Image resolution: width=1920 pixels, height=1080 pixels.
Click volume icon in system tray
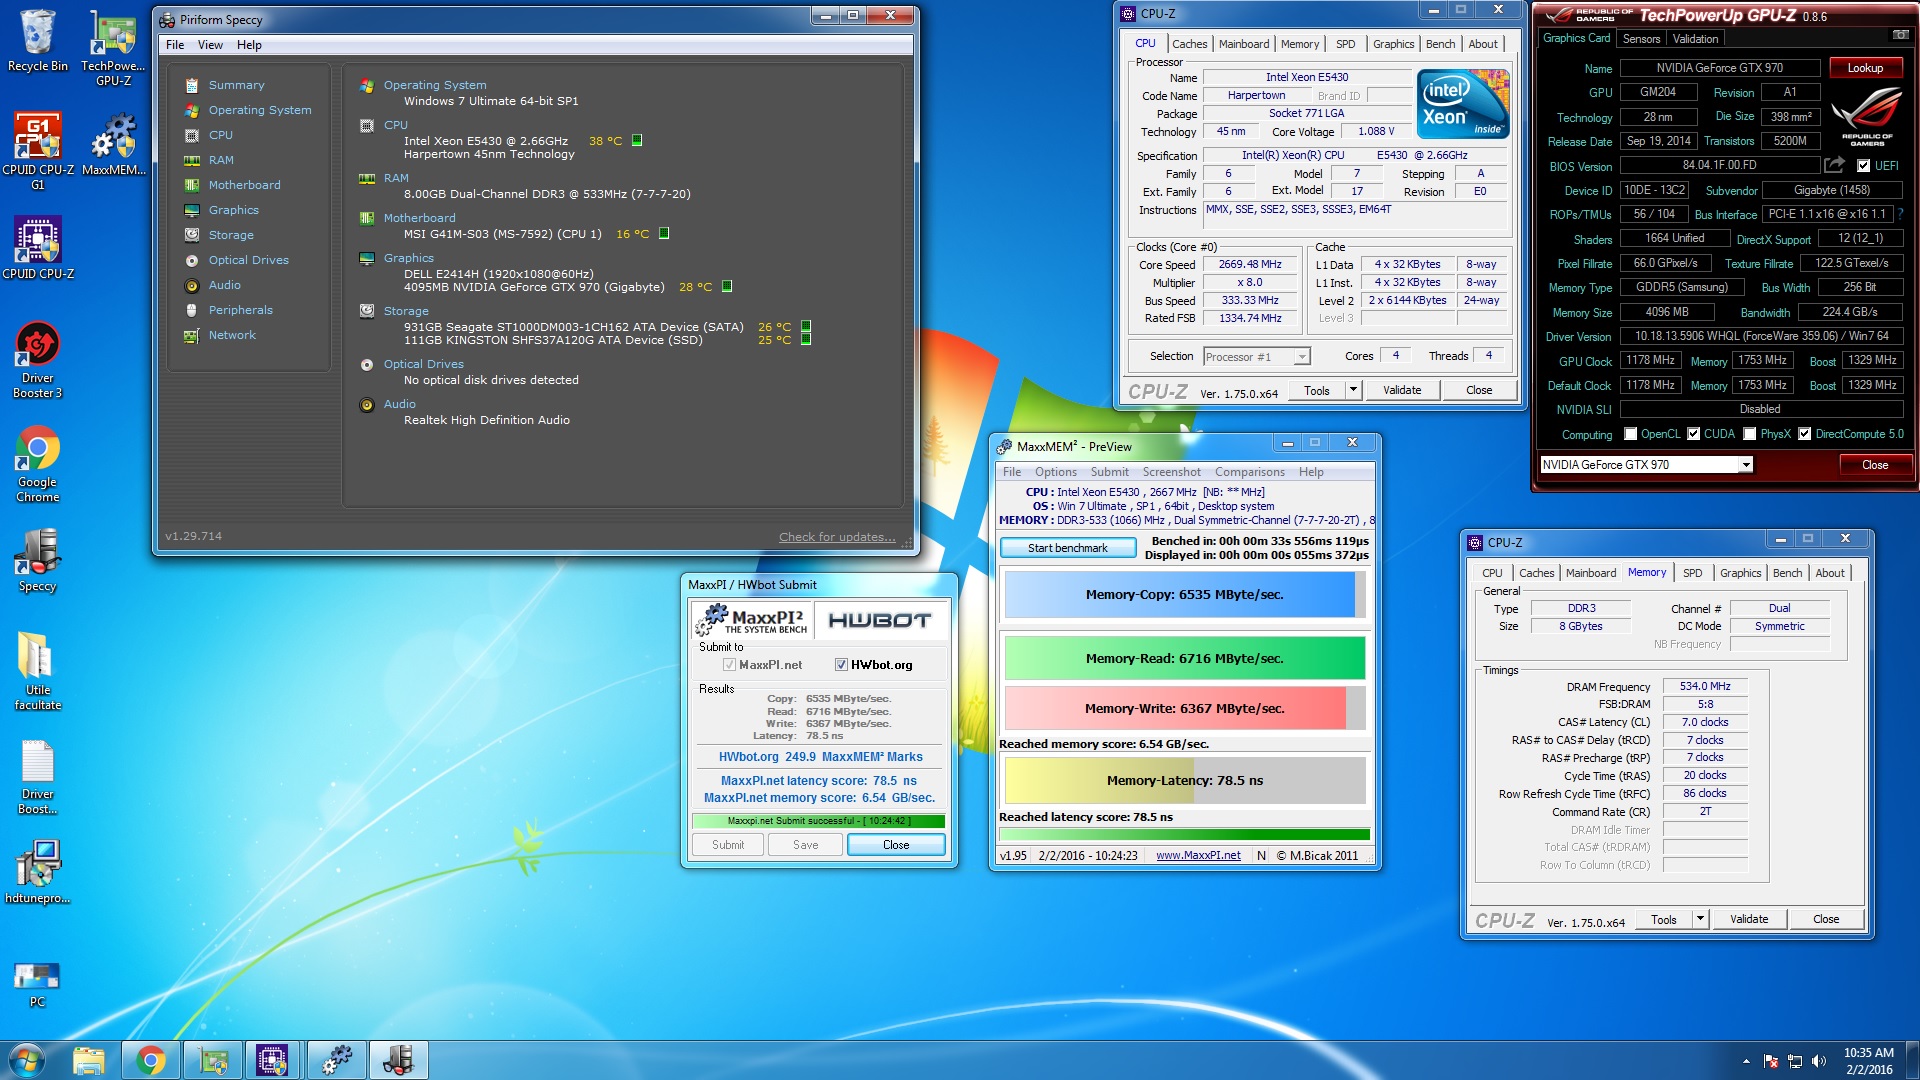tap(1819, 1061)
